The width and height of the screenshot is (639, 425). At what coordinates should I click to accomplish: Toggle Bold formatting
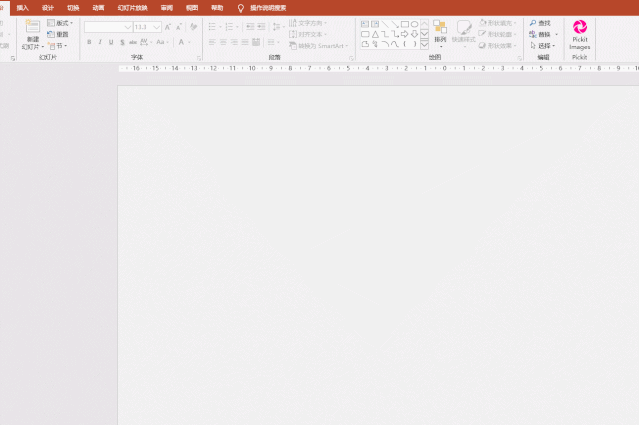89,42
